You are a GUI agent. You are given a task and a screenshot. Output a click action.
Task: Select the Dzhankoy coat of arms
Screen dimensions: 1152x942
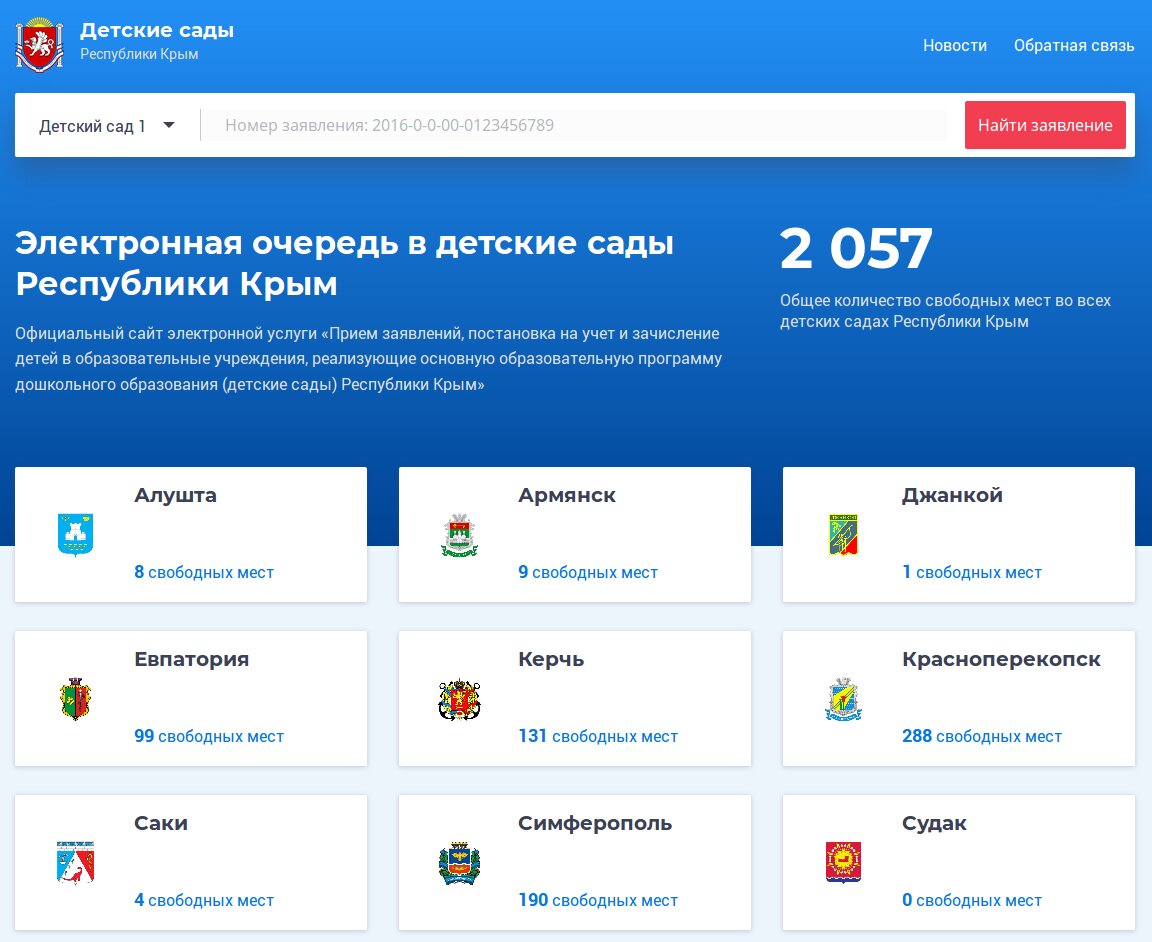[x=843, y=534]
